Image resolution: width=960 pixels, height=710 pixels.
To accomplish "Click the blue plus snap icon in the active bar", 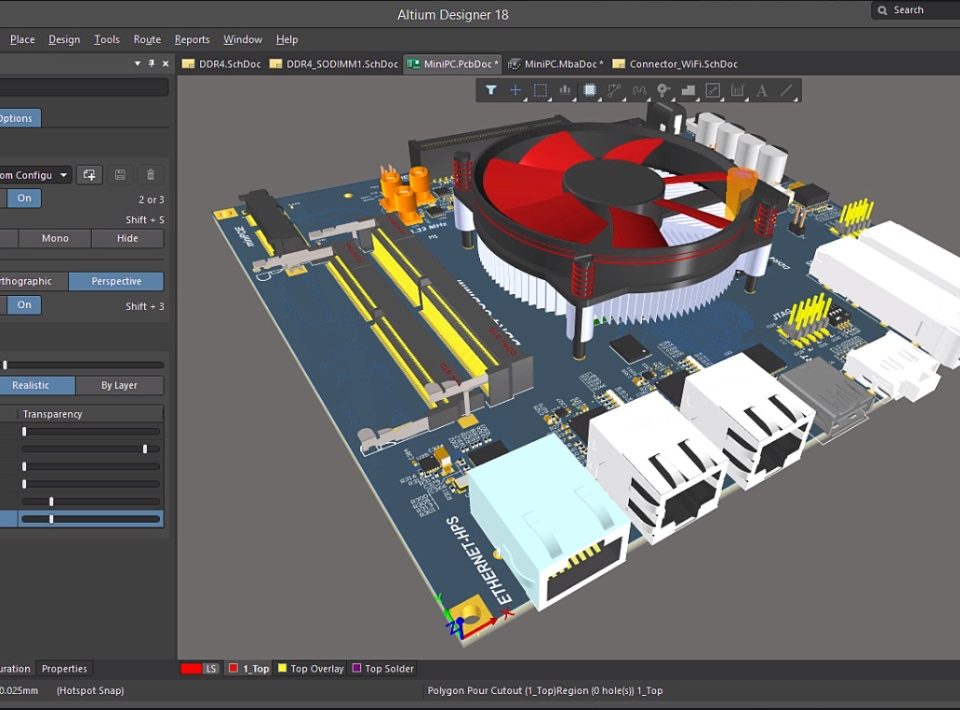I will coord(516,91).
